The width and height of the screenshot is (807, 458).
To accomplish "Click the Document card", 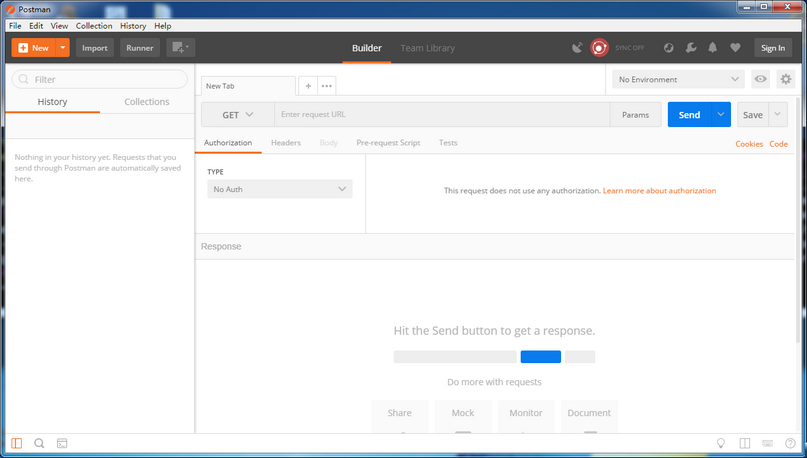I will [x=589, y=416].
